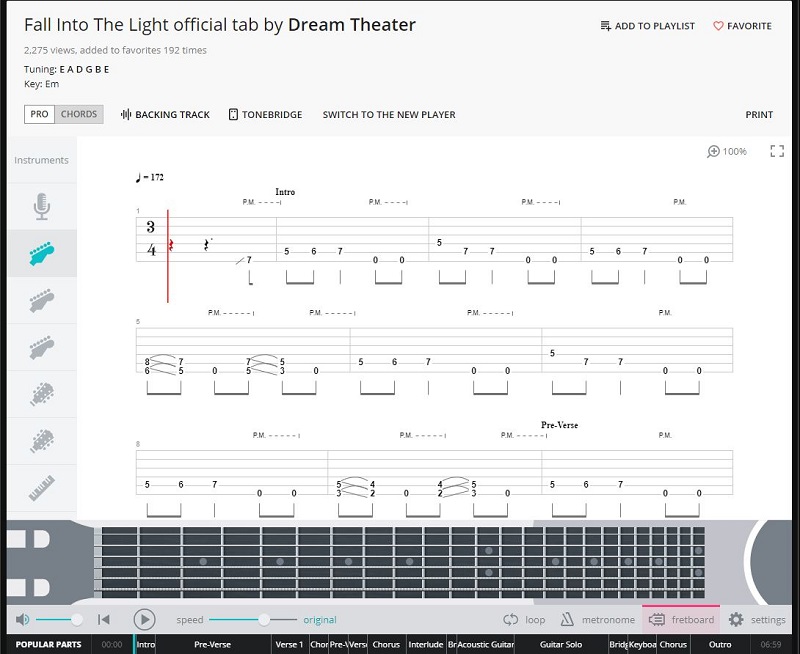Mark the tab as Favorite

[x=742, y=26]
